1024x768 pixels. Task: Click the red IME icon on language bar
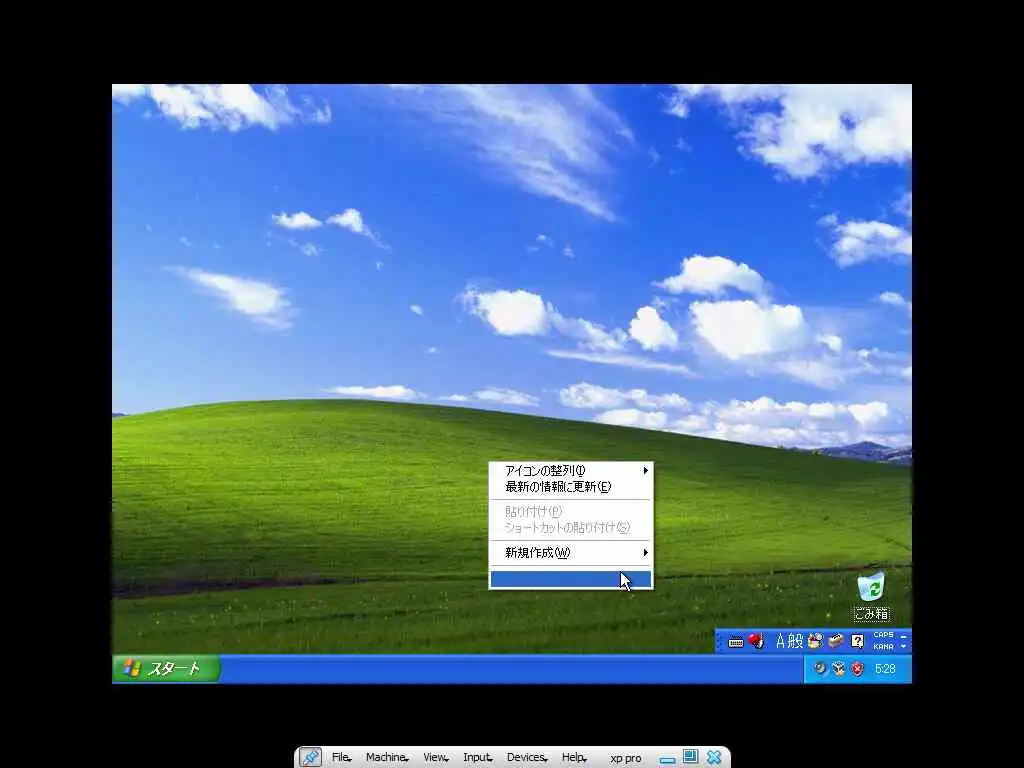[x=756, y=641]
